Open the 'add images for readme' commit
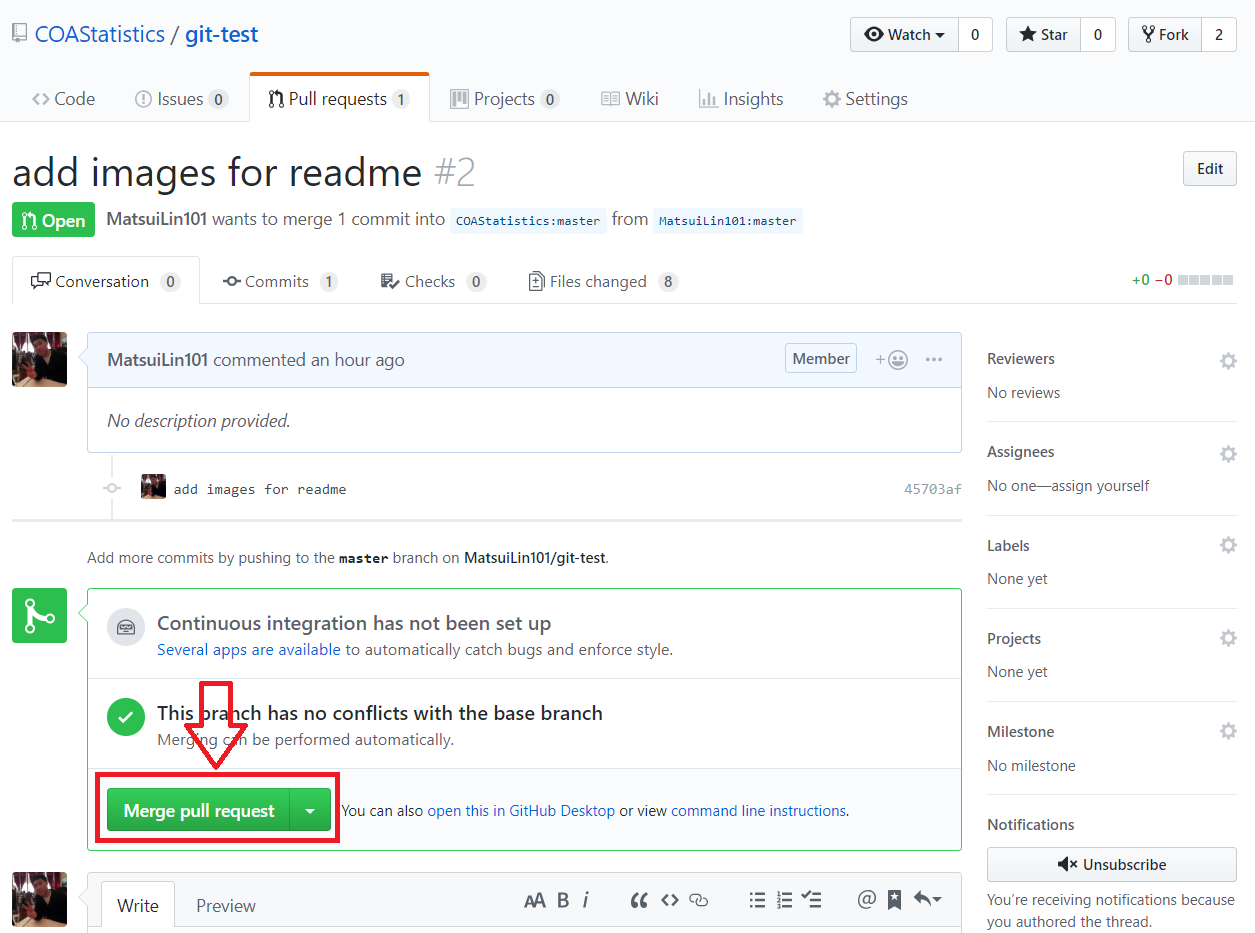This screenshot has width=1255, height=933. tap(260, 489)
